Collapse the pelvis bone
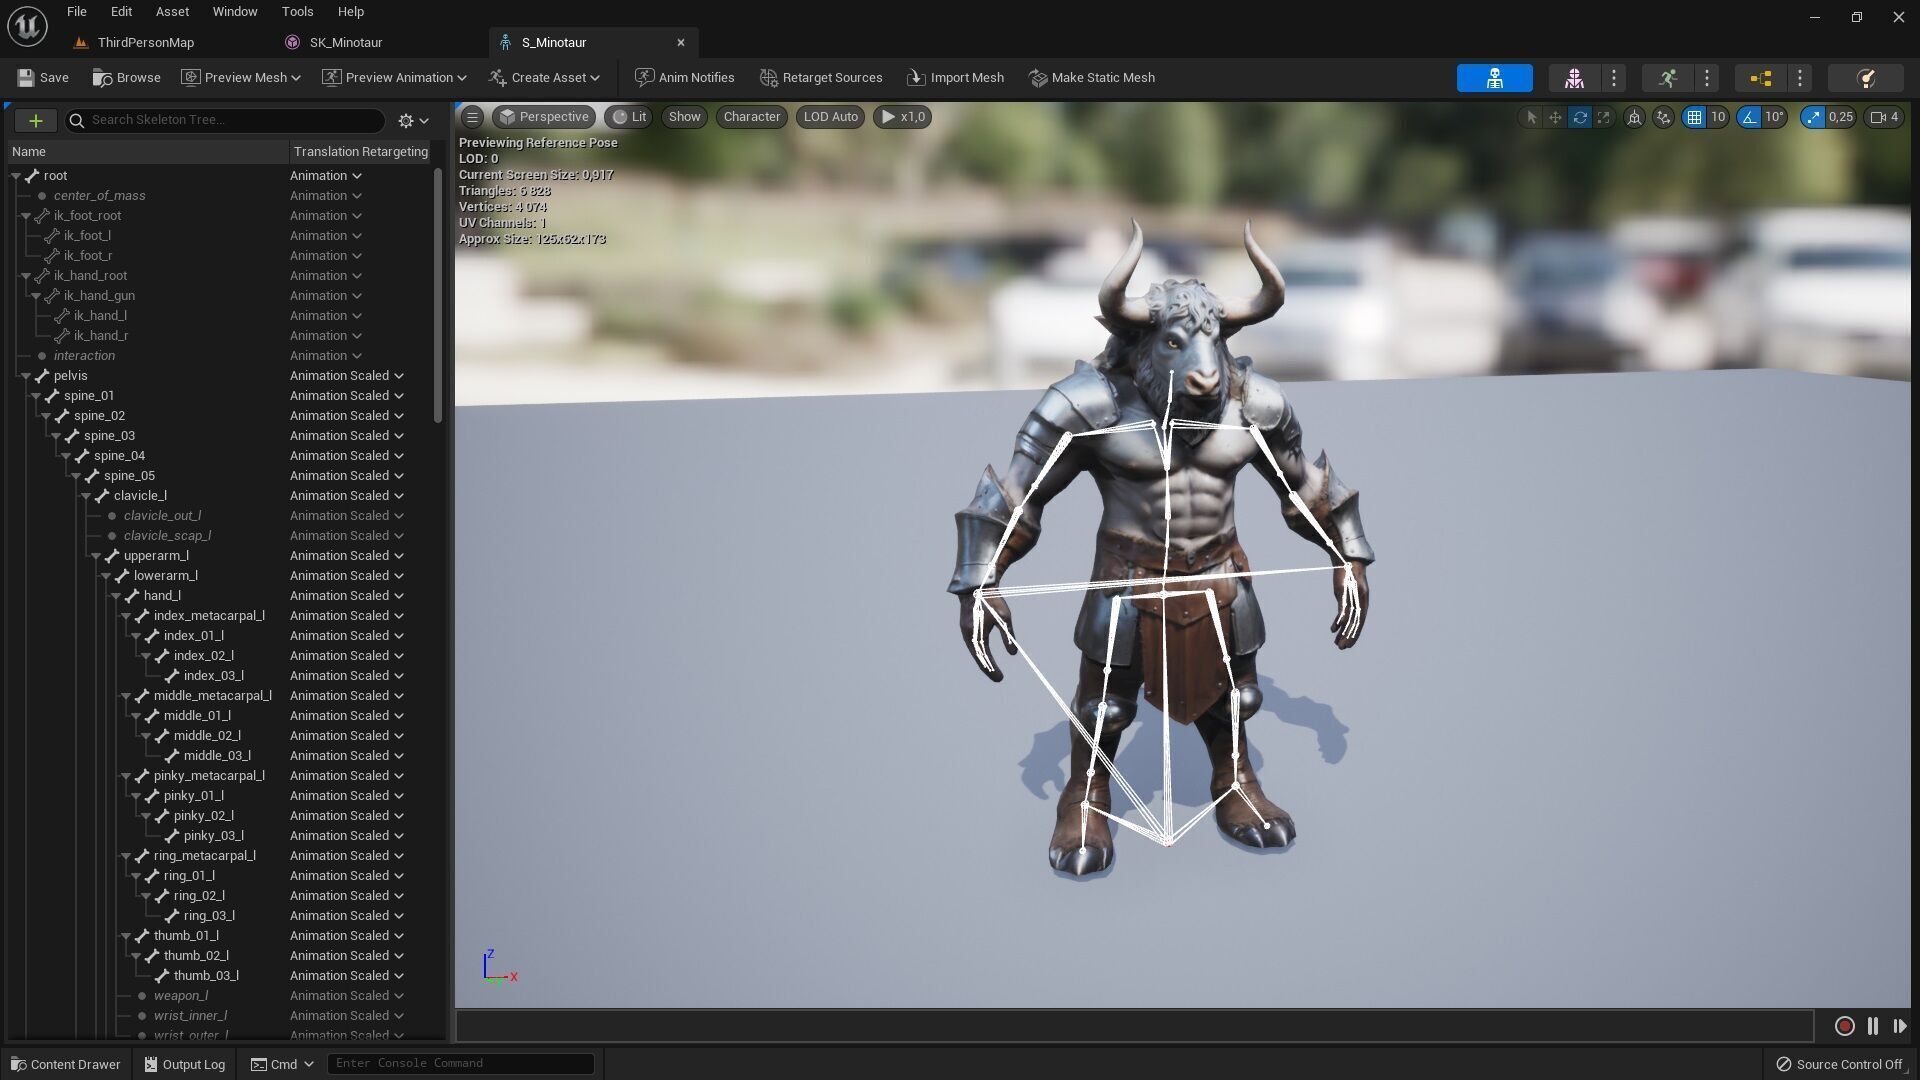The width and height of the screenshot is (1920, 1080). coord(26,376)
